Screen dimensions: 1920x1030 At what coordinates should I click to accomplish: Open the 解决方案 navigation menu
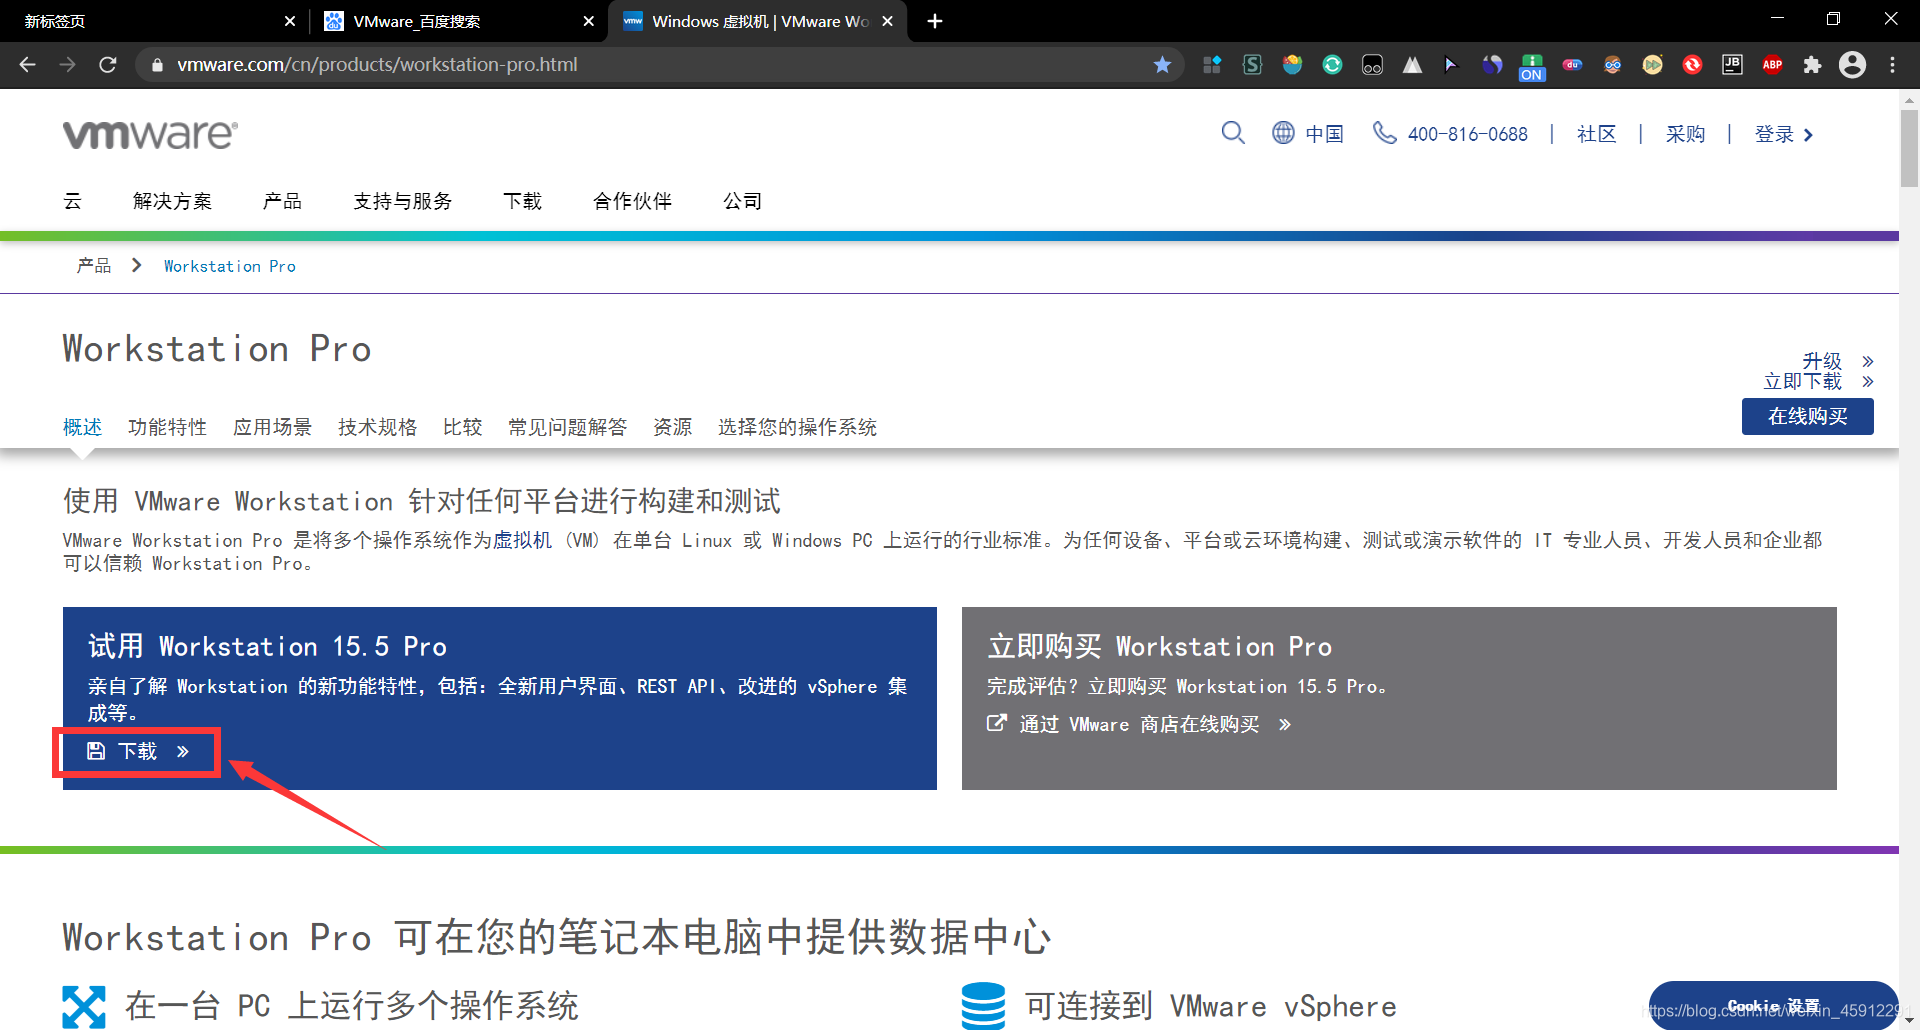tap(172, 201)
